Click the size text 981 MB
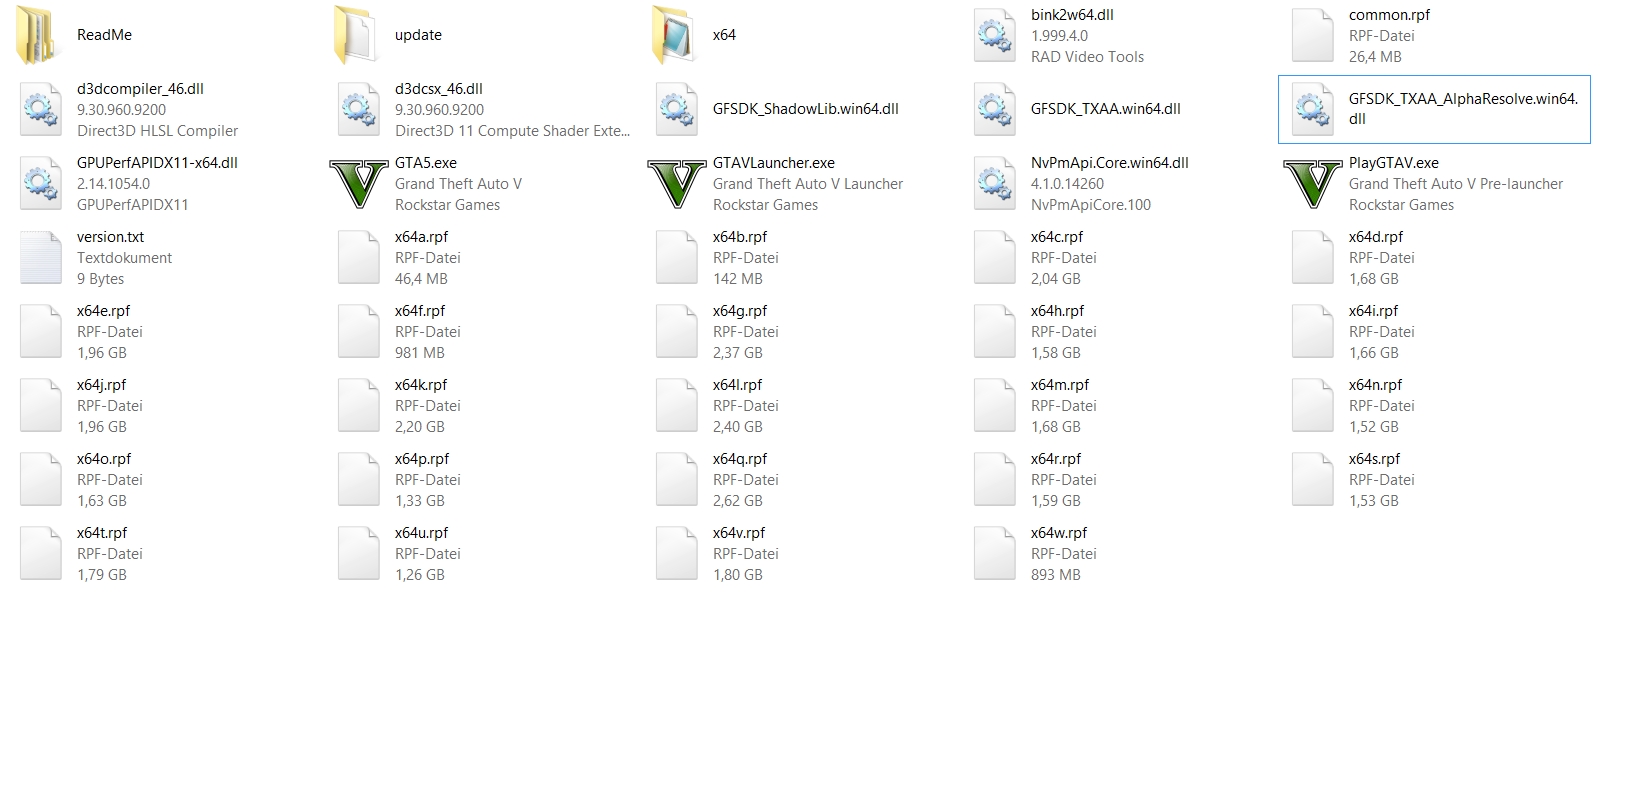Image resolution: width=1644 pixels, height=796 pixels. pos(420,353)
